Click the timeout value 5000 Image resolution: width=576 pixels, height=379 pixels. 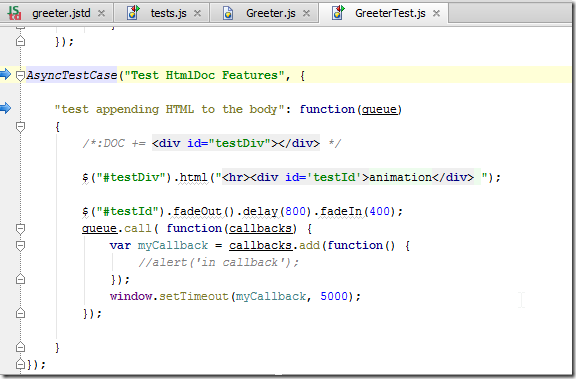click(334, 296)
